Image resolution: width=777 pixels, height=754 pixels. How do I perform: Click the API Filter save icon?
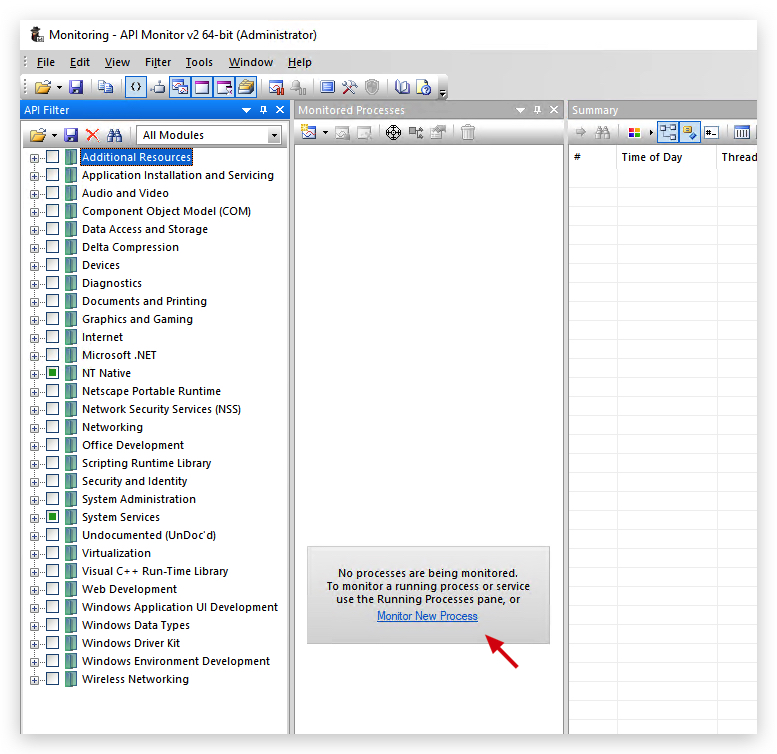pyautogui.click(x=71, y=135)
